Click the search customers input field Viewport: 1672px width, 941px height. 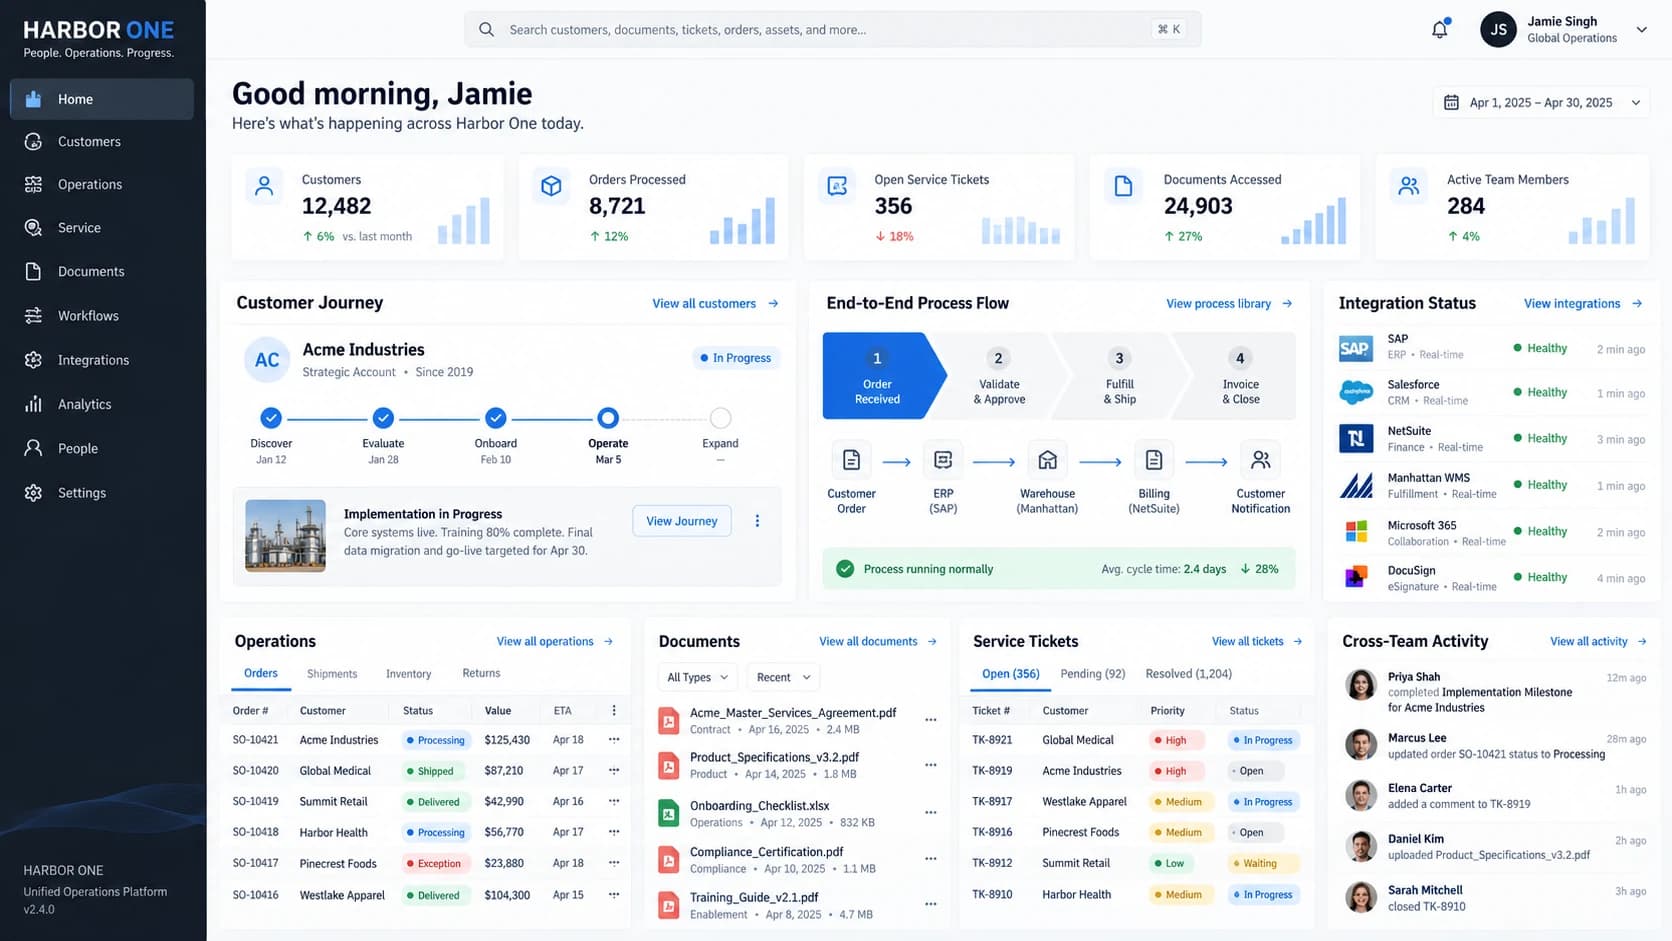pos(833,30)
